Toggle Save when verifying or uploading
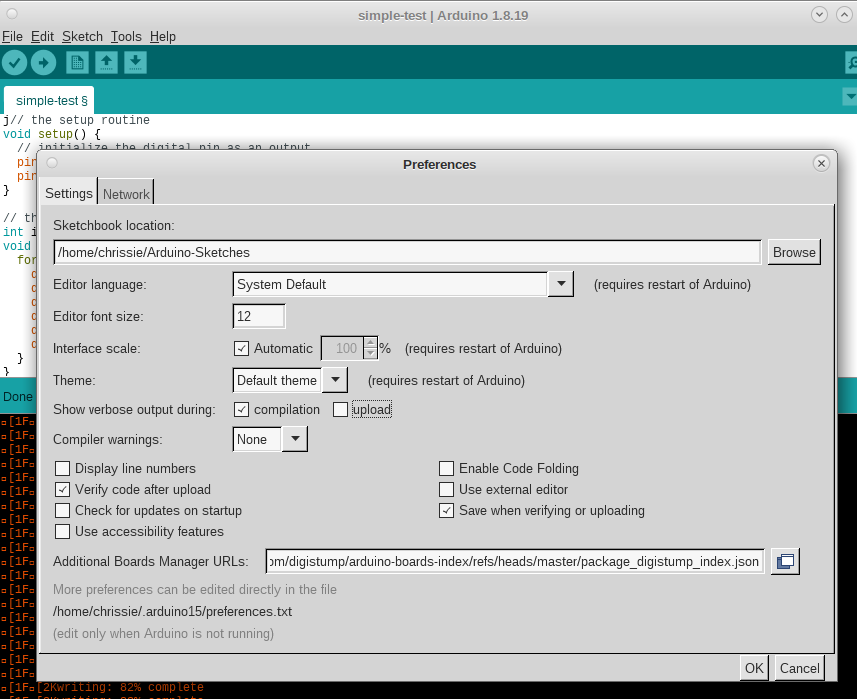 pyautogui.click(x=446, y=510)
